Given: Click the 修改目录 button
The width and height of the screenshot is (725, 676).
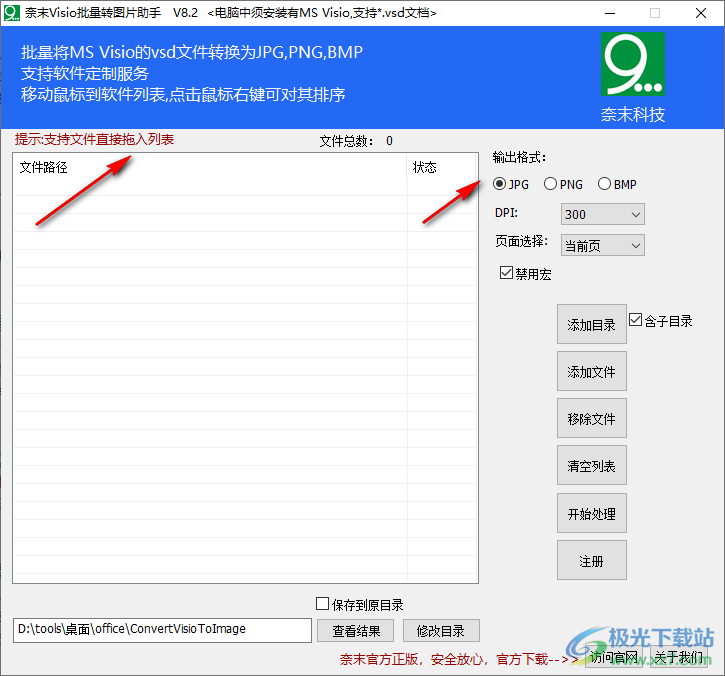Looking at the screenshot, I should 441,631.
